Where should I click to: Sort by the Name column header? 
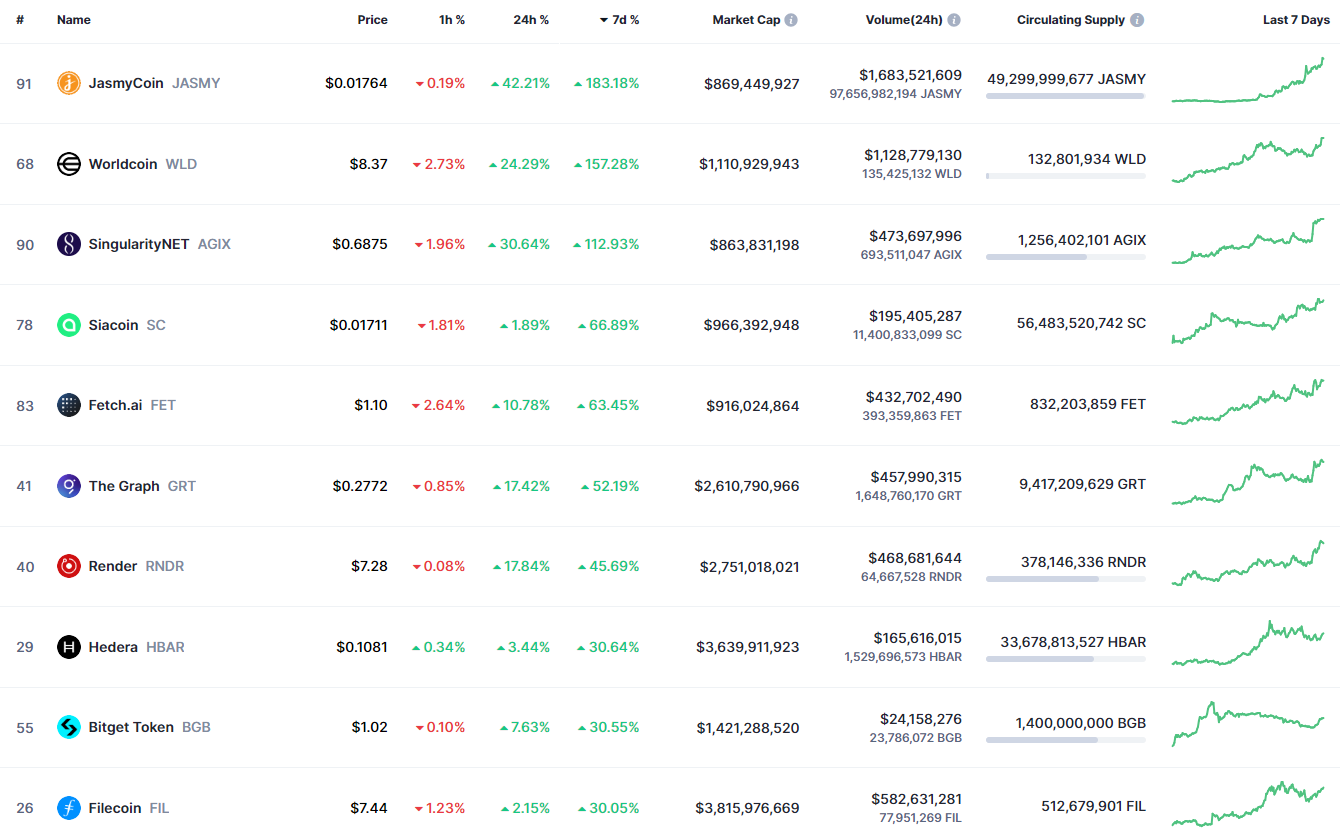coord(74,20)
